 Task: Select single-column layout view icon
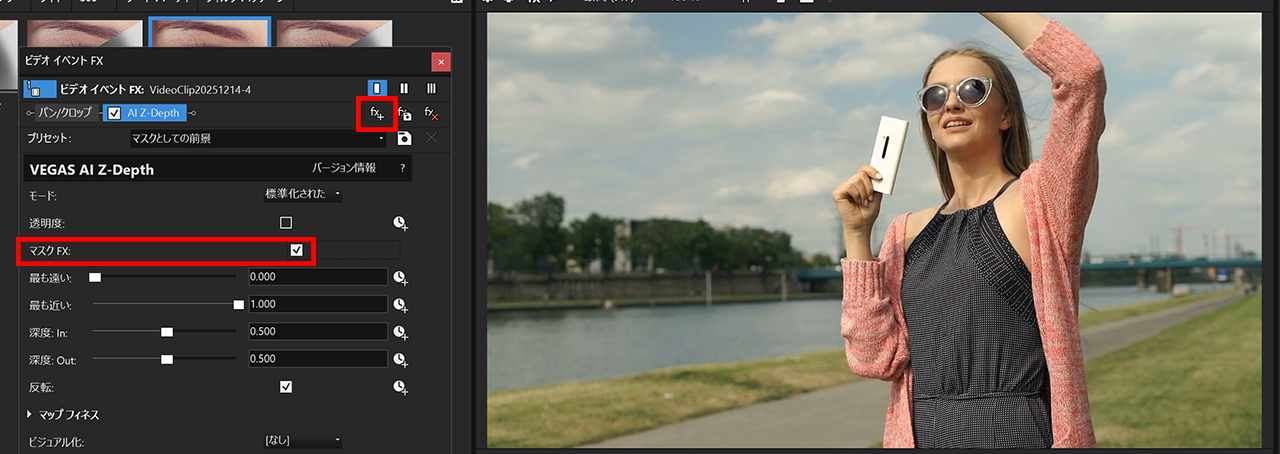(377, 89)
